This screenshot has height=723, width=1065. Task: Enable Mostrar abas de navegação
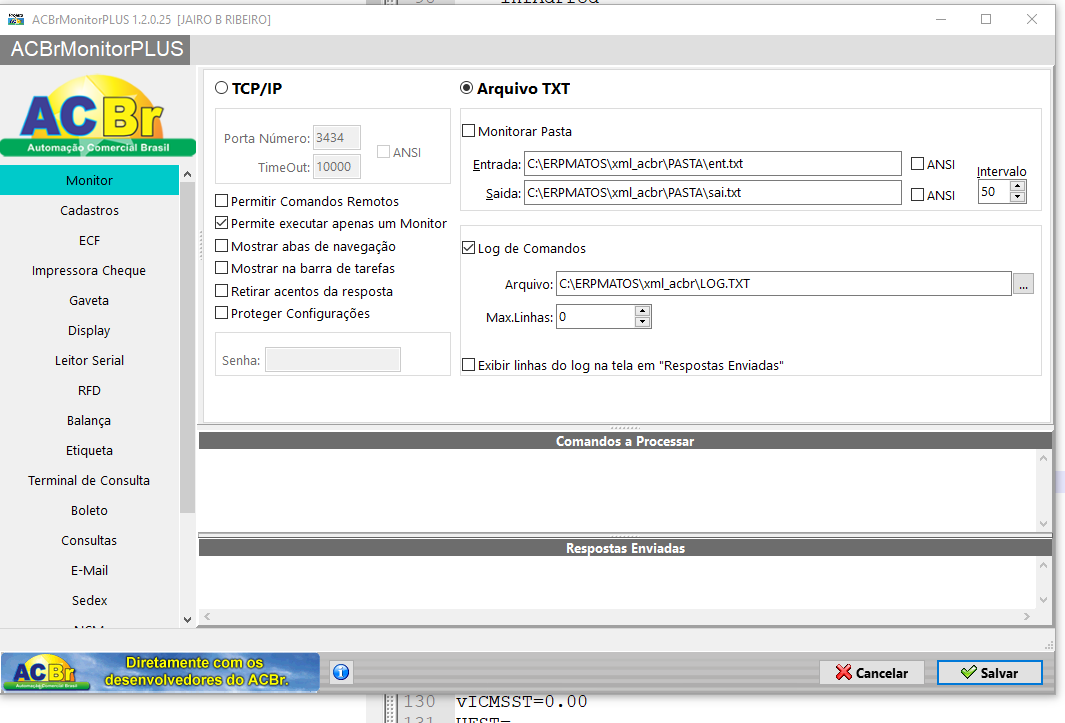pyautogui.click(x=221, y=245)
